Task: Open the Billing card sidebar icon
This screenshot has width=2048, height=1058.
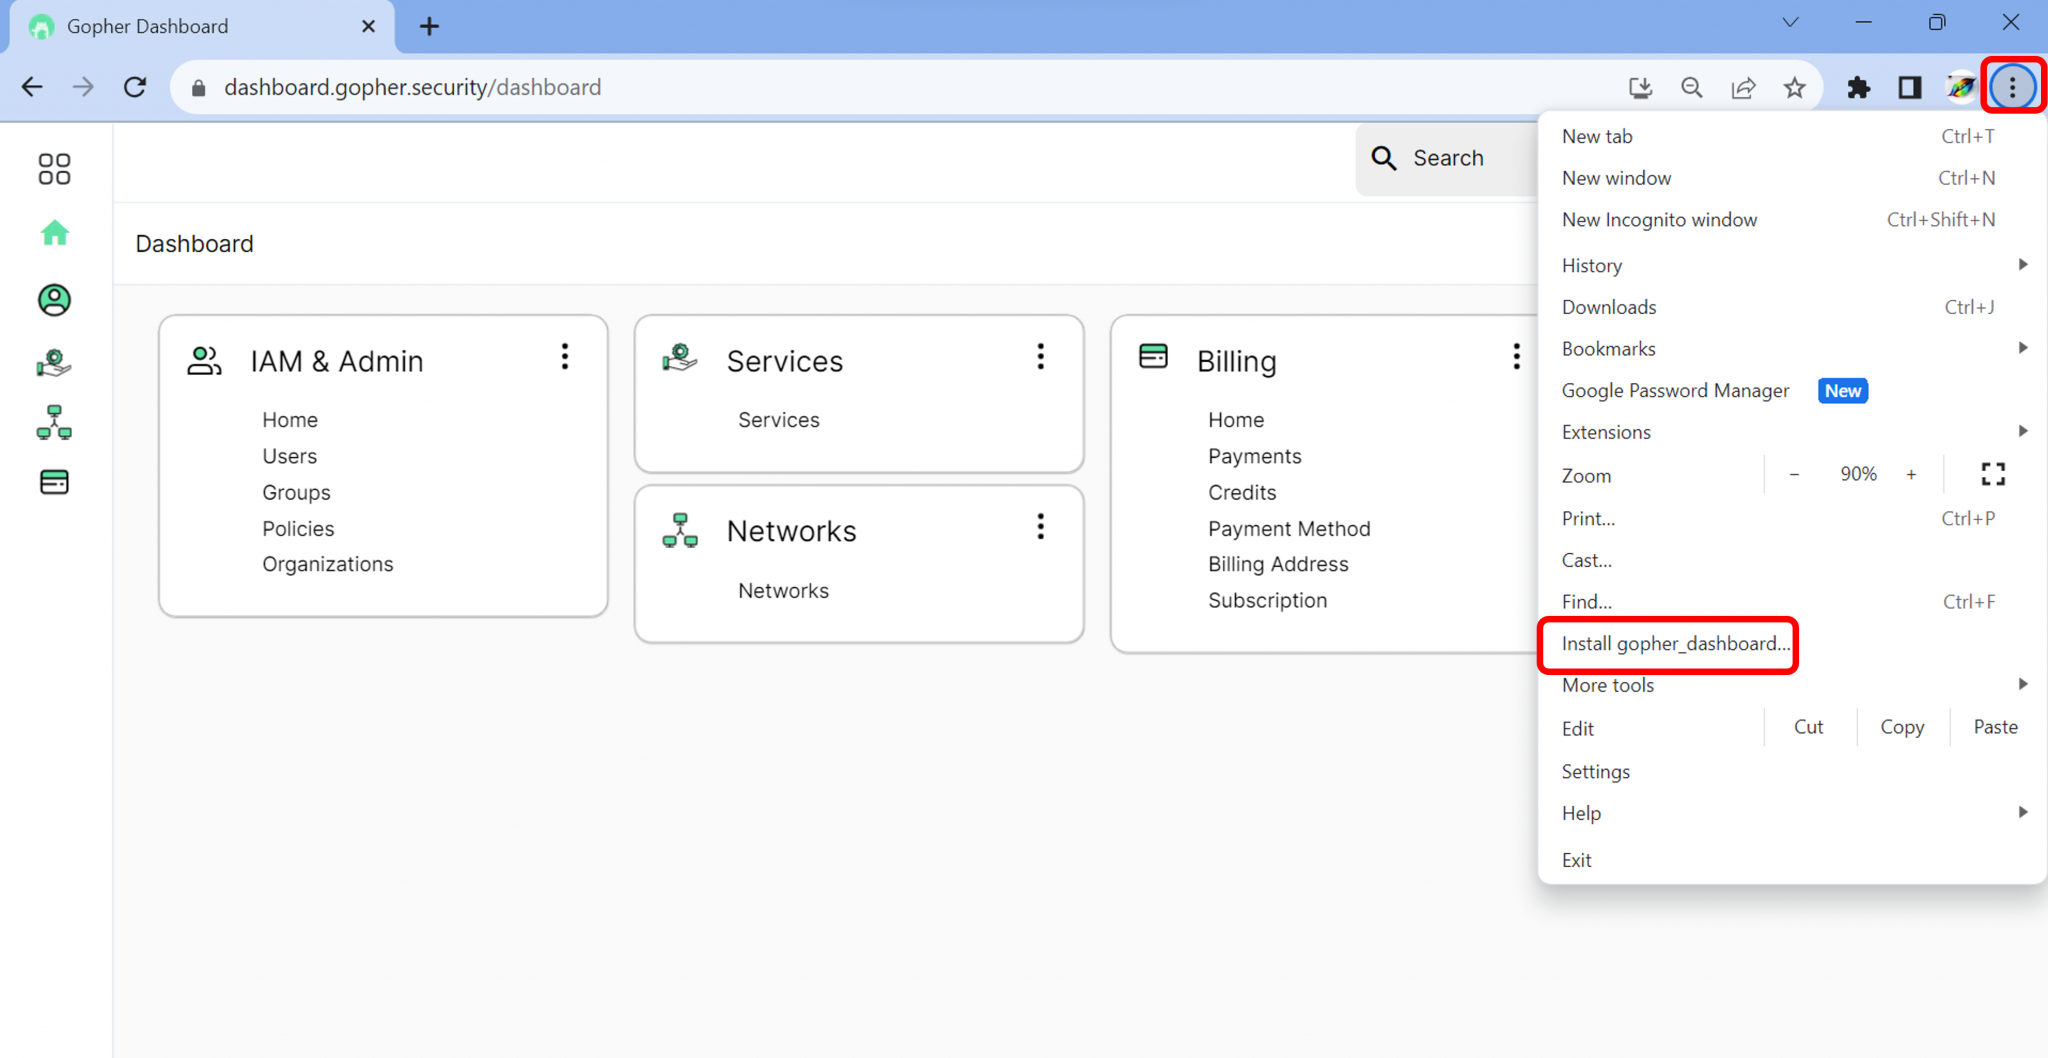Action: pyautogui.click(x=54, y=483)
